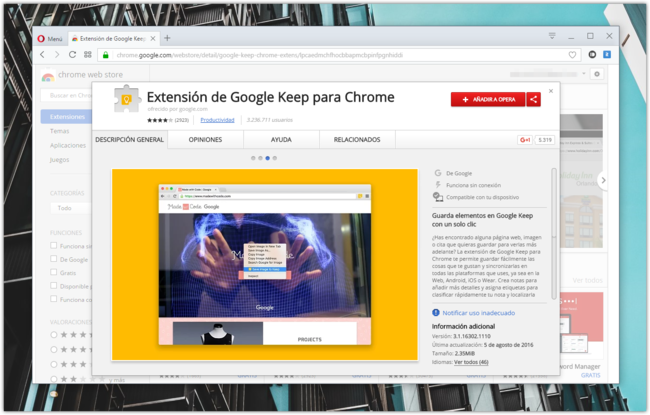Select the fourth screenshot carousel dot
Viewport: 650px width, 415px height.
pos(274,158)
